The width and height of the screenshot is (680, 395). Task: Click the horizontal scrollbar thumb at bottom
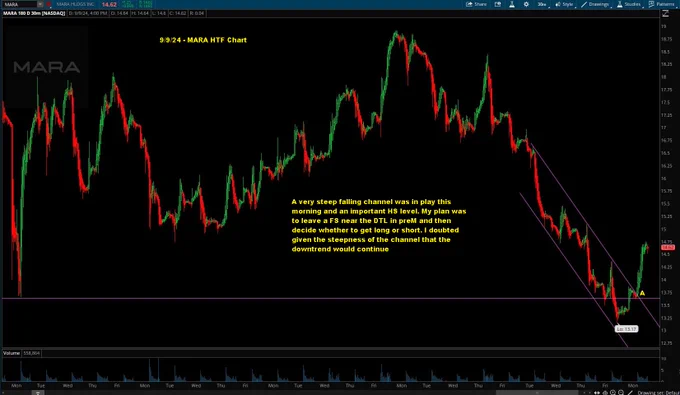(537, 392)
